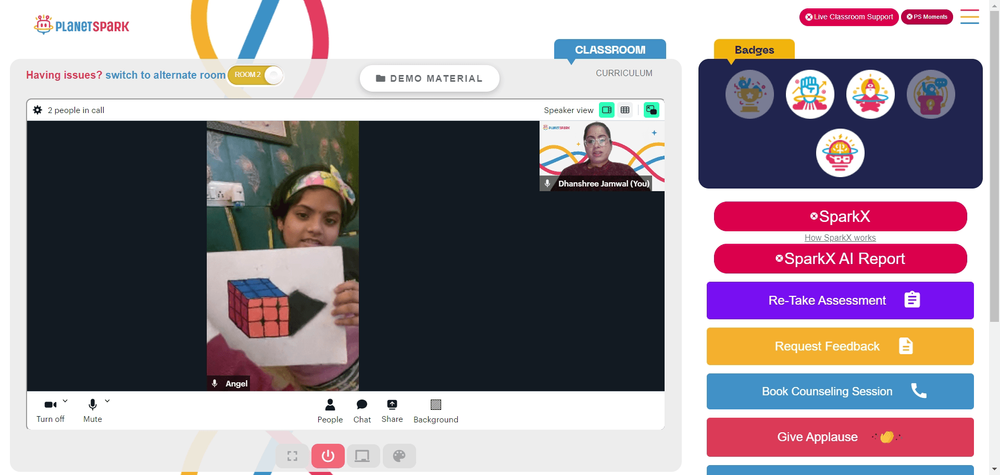Image resolution: width=1000 pixels, height=475 pixels.
Task: Click Dhanshree Jamwal self-view thumbnail
Action: click(602, 156)
